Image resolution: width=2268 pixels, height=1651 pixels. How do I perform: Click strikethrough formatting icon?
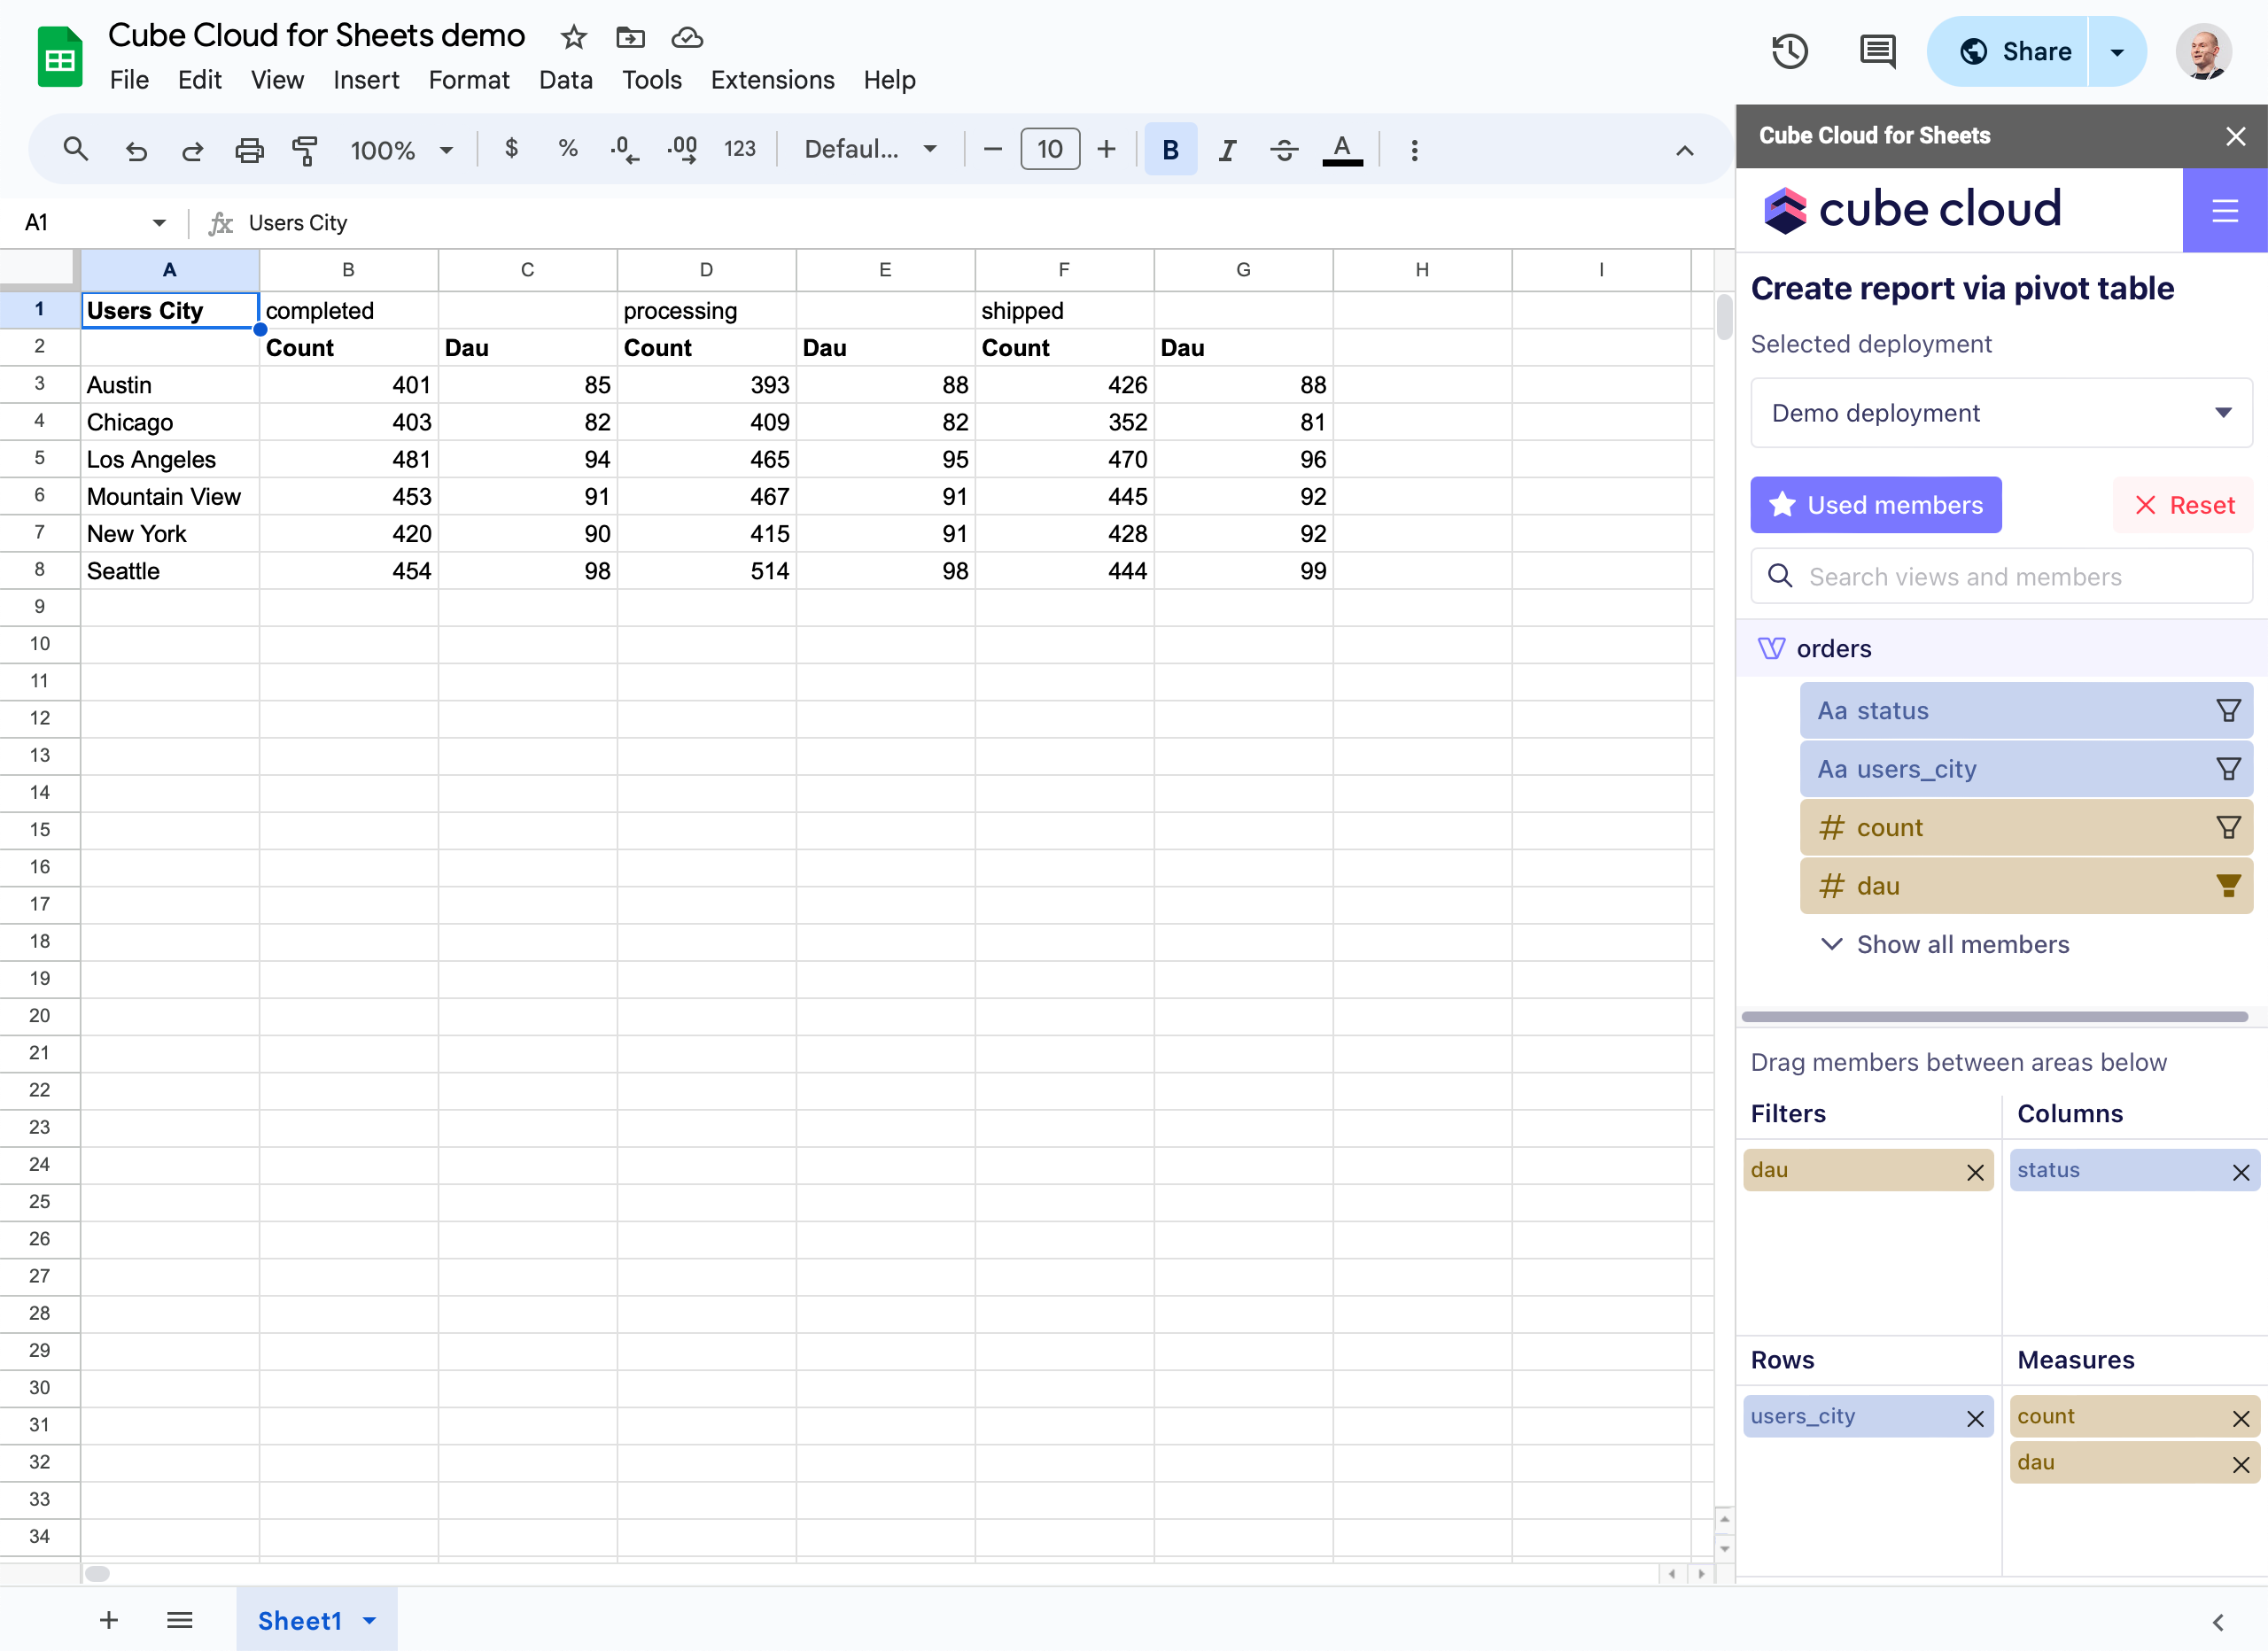tap(1284, 150)
